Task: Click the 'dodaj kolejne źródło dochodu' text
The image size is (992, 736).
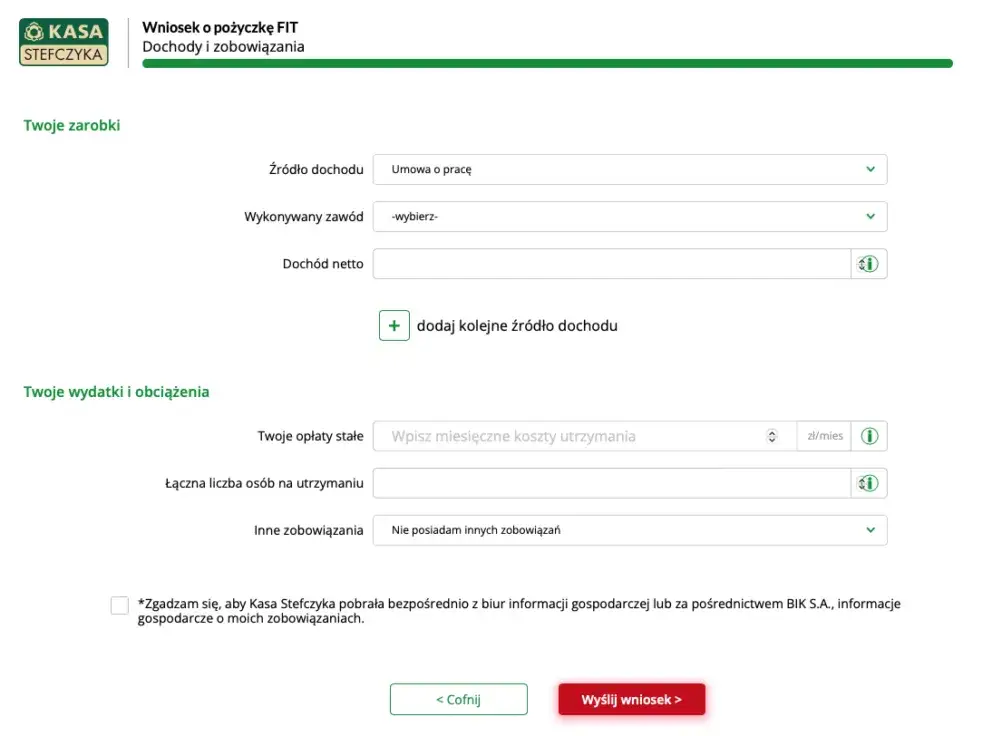Action: 517,326
